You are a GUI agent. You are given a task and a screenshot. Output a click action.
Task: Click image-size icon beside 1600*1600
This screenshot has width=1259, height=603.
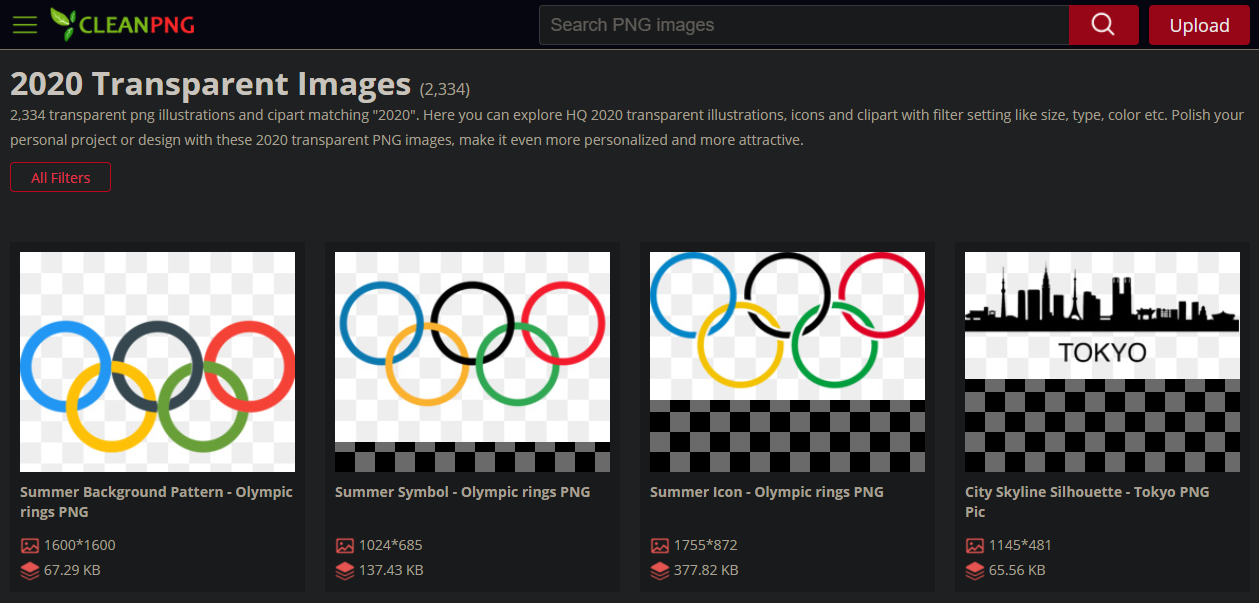29,546
